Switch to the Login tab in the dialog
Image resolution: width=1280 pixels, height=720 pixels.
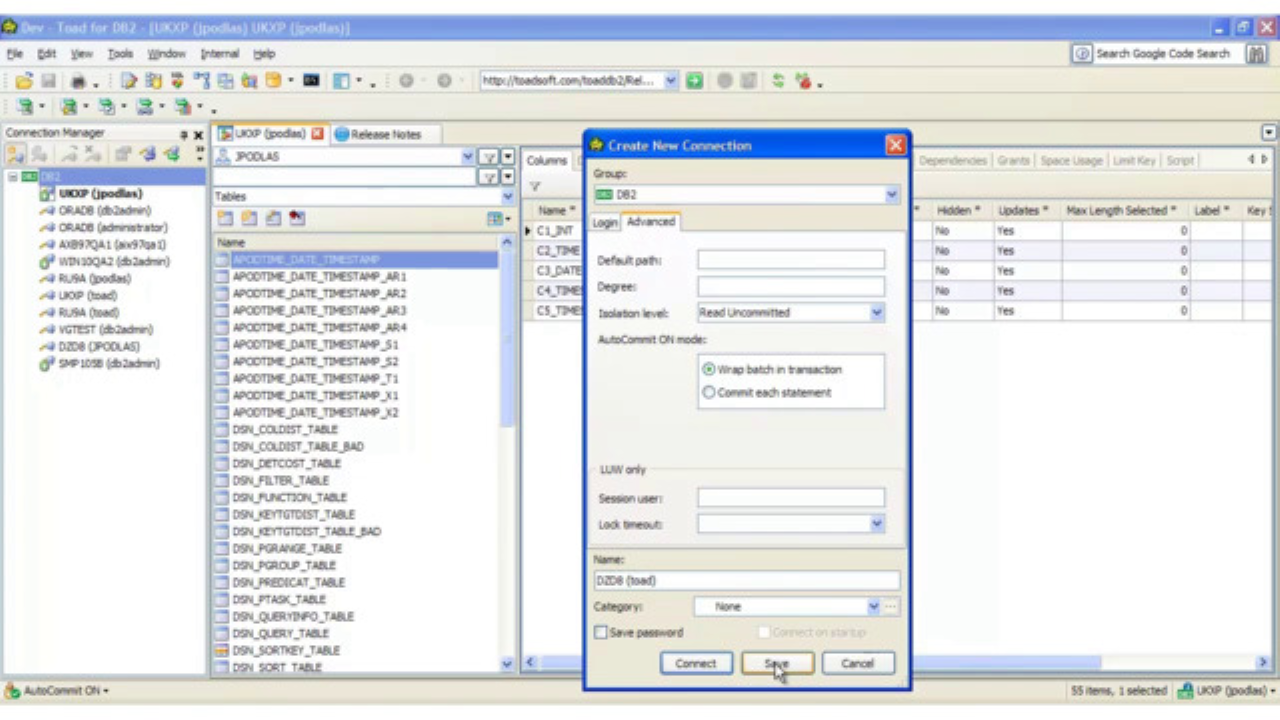pyautogui.click(x=604, y=222)
